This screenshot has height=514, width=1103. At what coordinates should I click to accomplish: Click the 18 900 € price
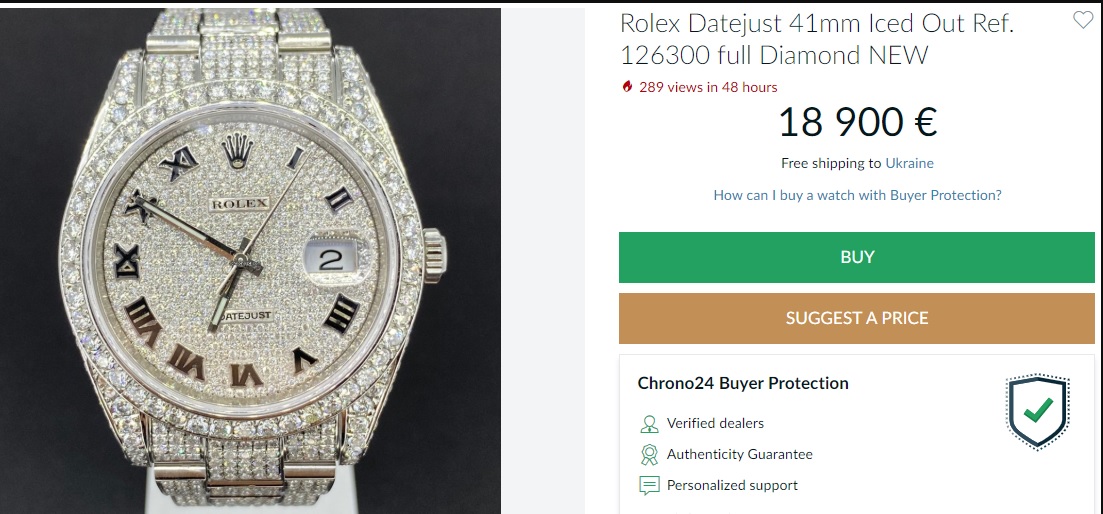[x=857, y=122]
